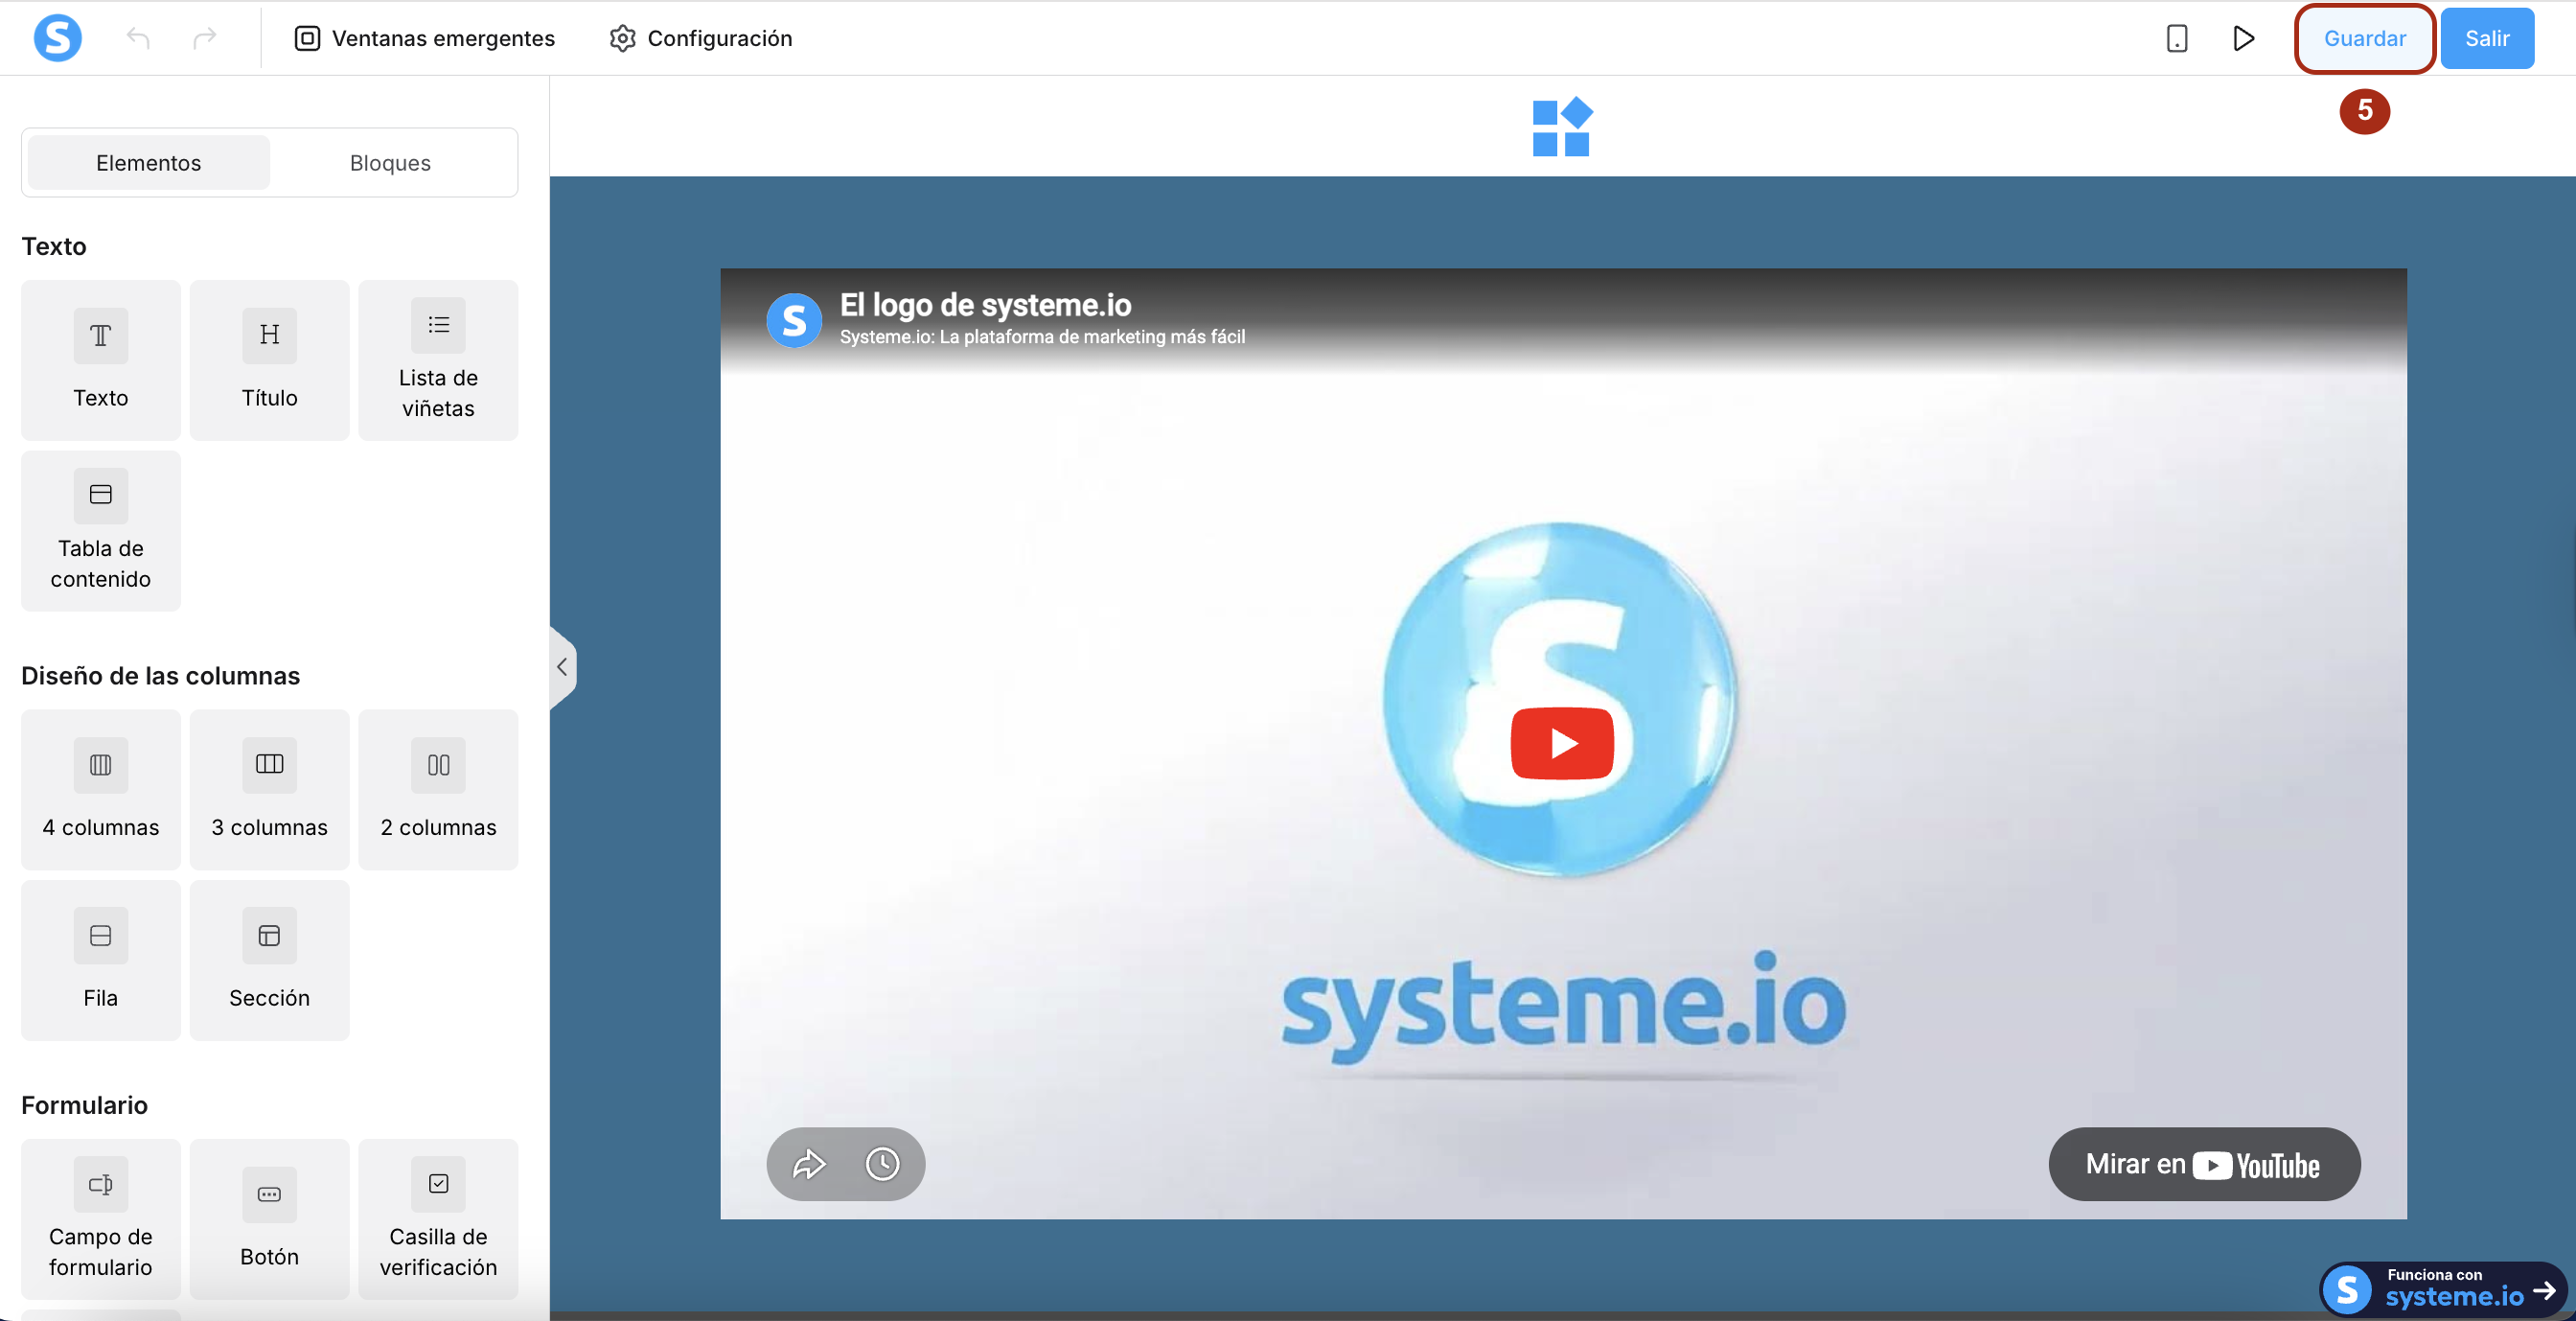Click the preview play icon
The height and width of the screenshot is (1321, 2576).
(x=2243, y=38)
